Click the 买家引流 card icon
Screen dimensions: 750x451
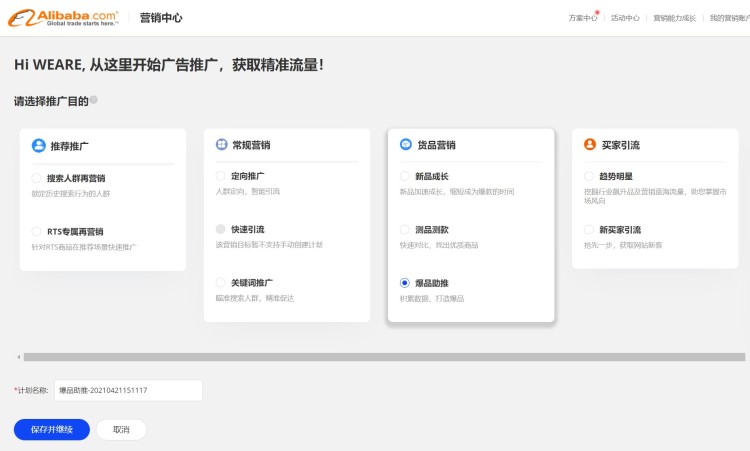(590, 145)
